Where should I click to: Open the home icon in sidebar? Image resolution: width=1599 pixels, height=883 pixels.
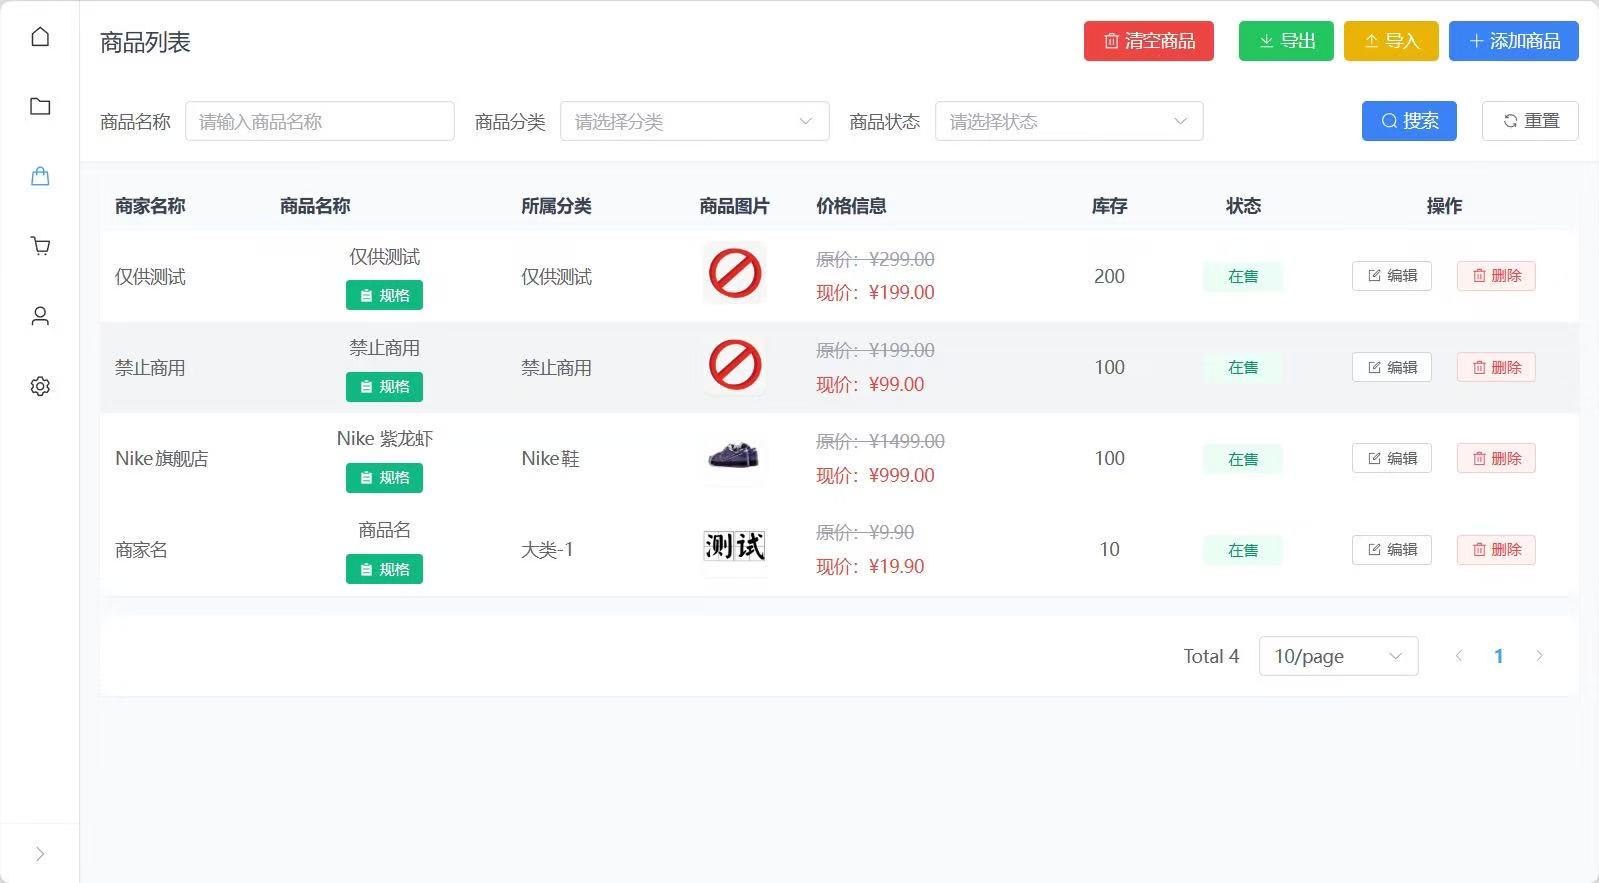point(40,37)
